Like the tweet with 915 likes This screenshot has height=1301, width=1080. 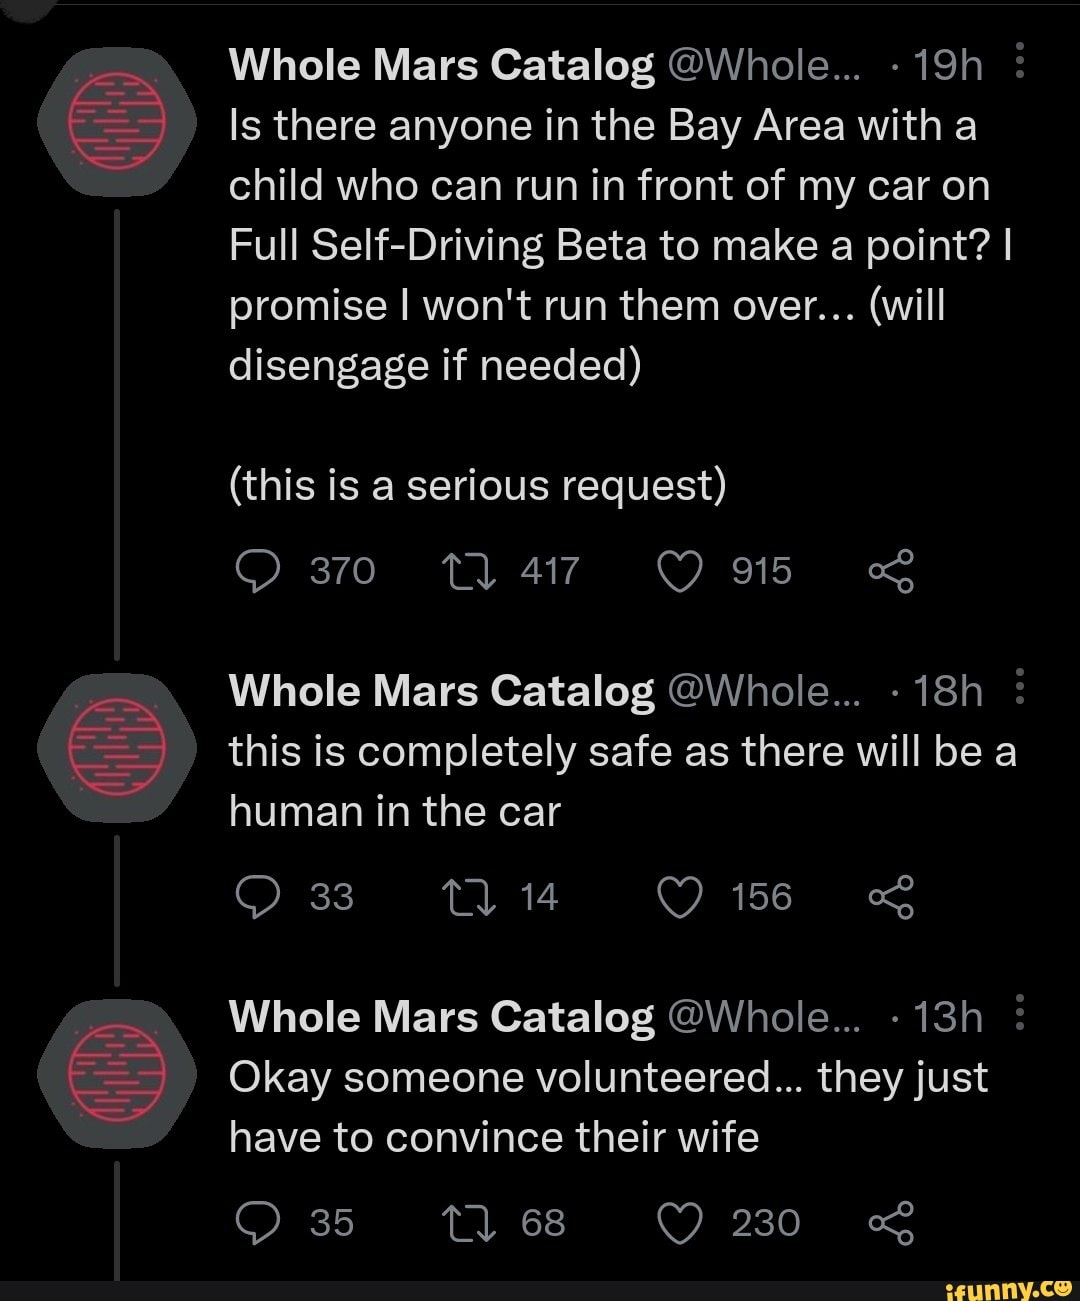pos(680,572)
